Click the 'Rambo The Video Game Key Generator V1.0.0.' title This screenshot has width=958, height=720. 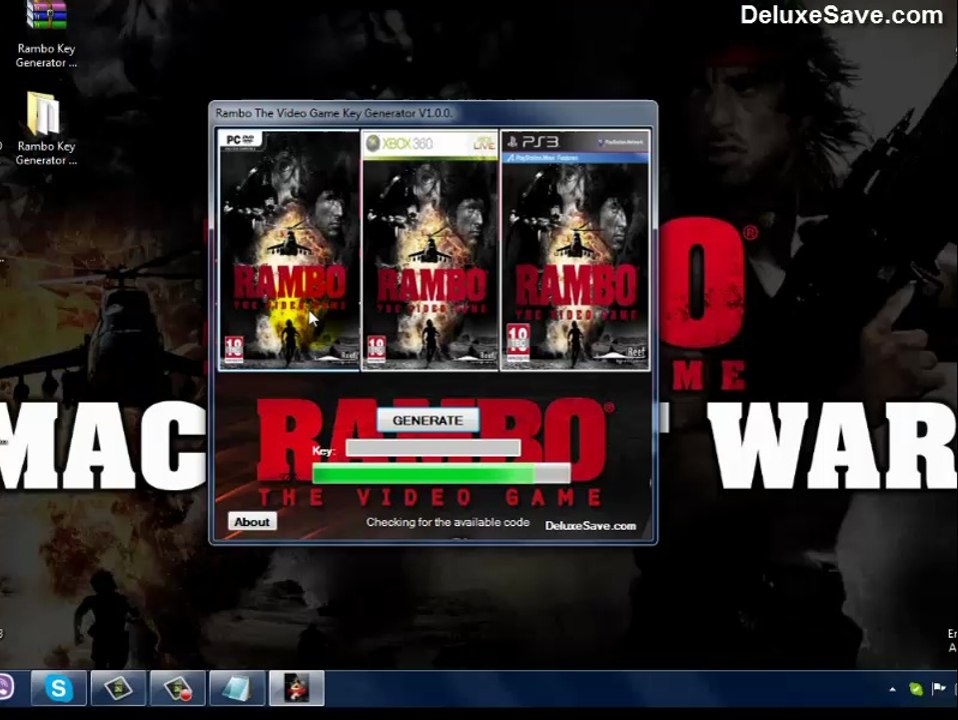(334, 113)
